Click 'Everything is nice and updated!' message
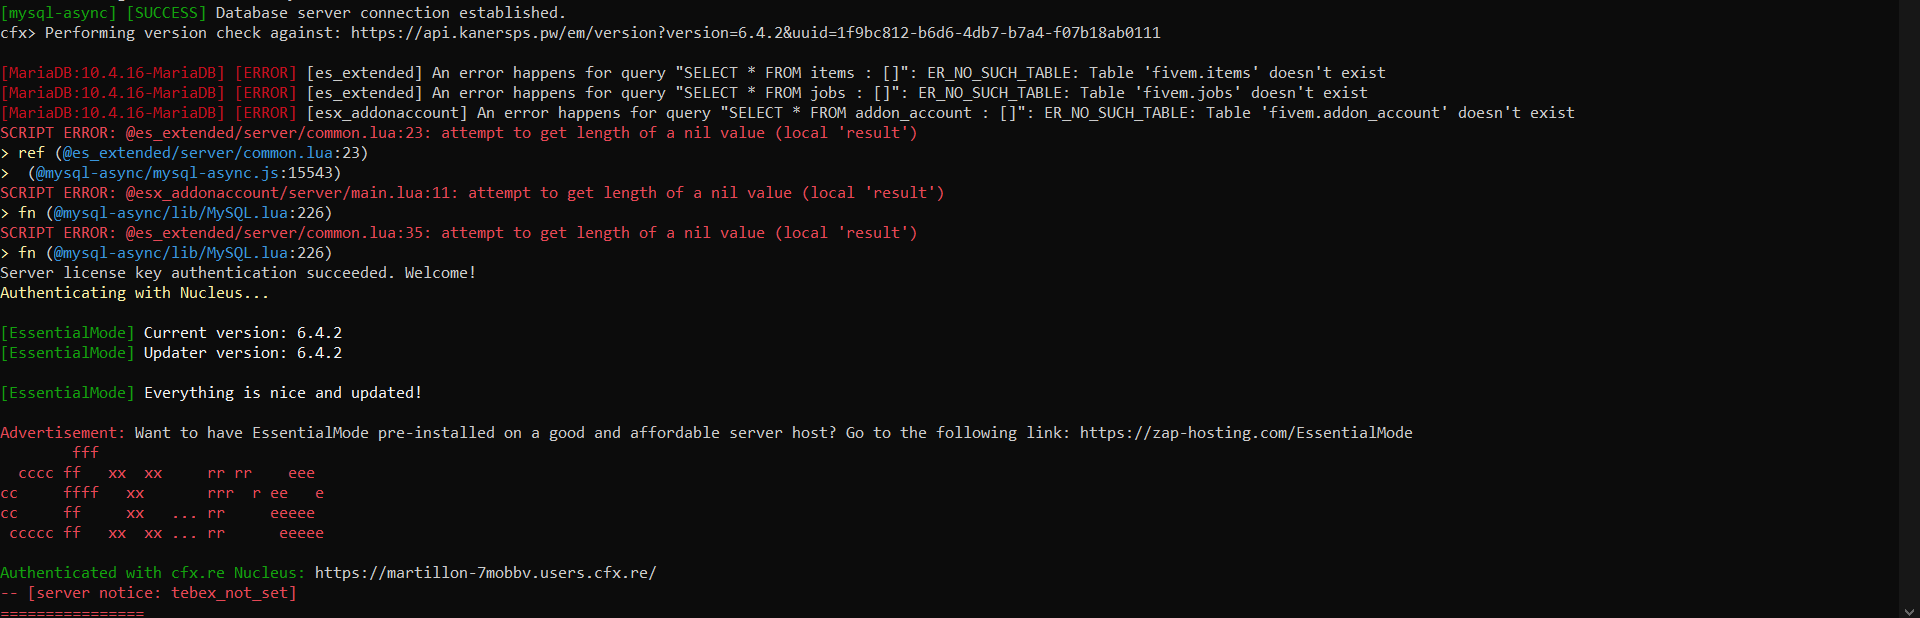This screenshot has height=618, width=1920. click(282, 393)
